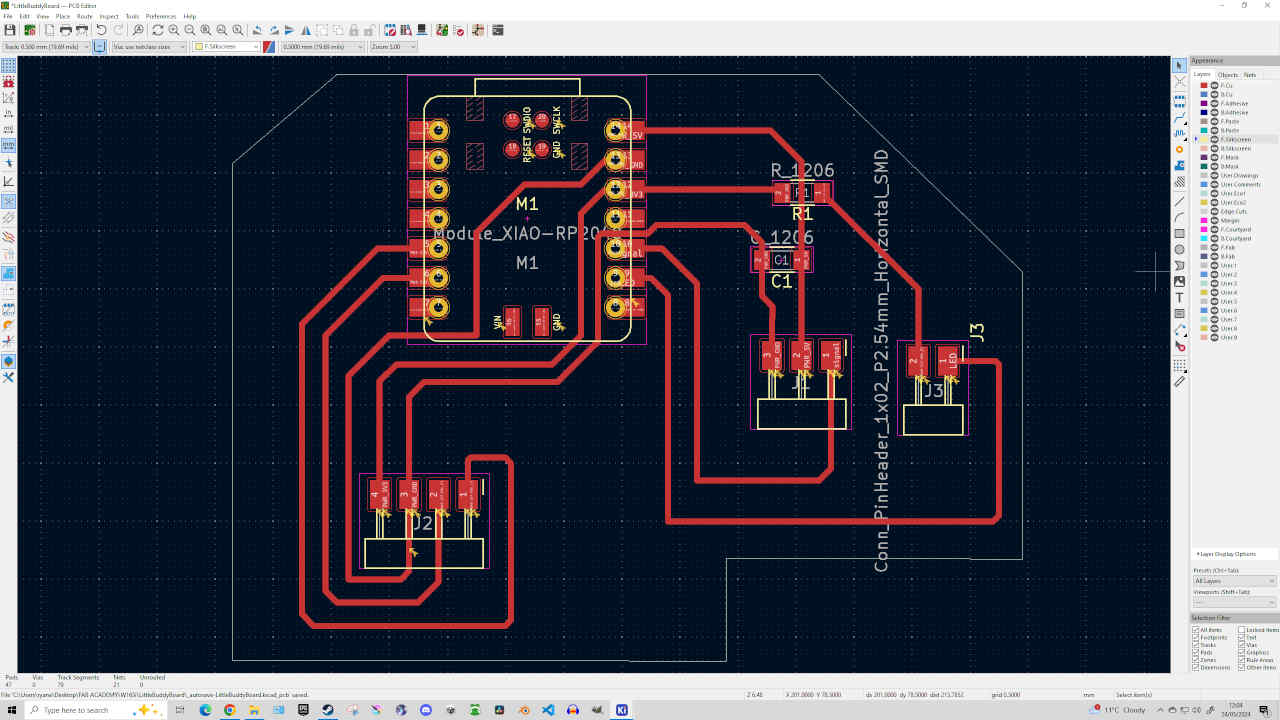Open the Route menu

[x=85, y=16]
